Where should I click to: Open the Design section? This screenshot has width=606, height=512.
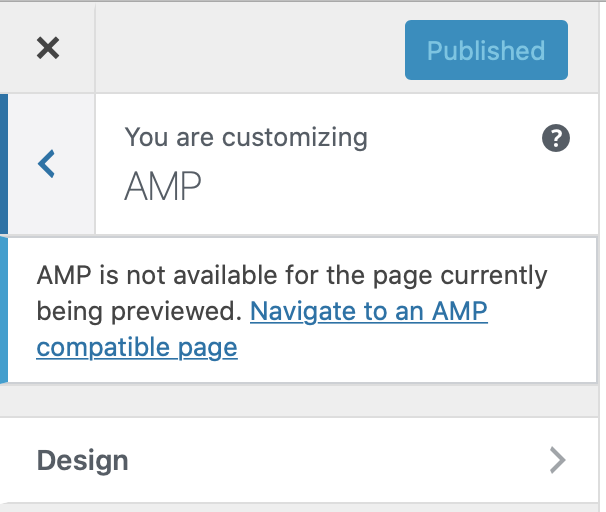tap(300, 460)
